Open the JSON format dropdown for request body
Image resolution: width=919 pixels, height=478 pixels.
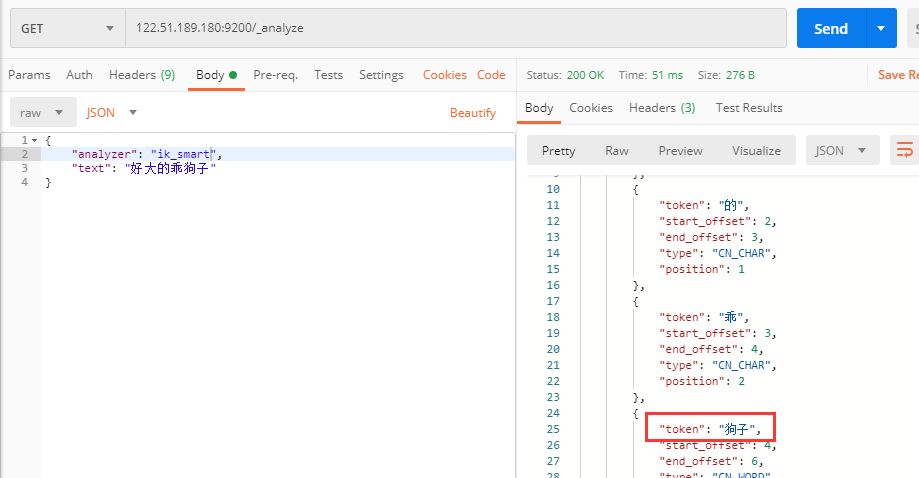(x=111, y=112)
